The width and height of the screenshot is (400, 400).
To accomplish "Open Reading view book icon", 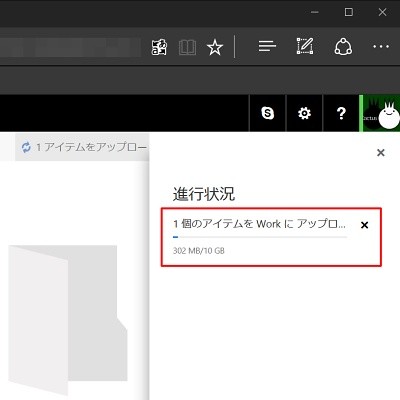I will pos(187,47).
